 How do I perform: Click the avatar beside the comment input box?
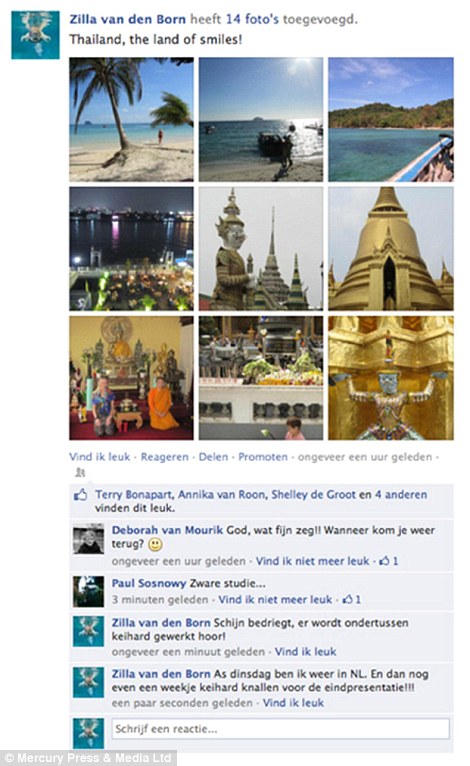(x=88, y=733)
